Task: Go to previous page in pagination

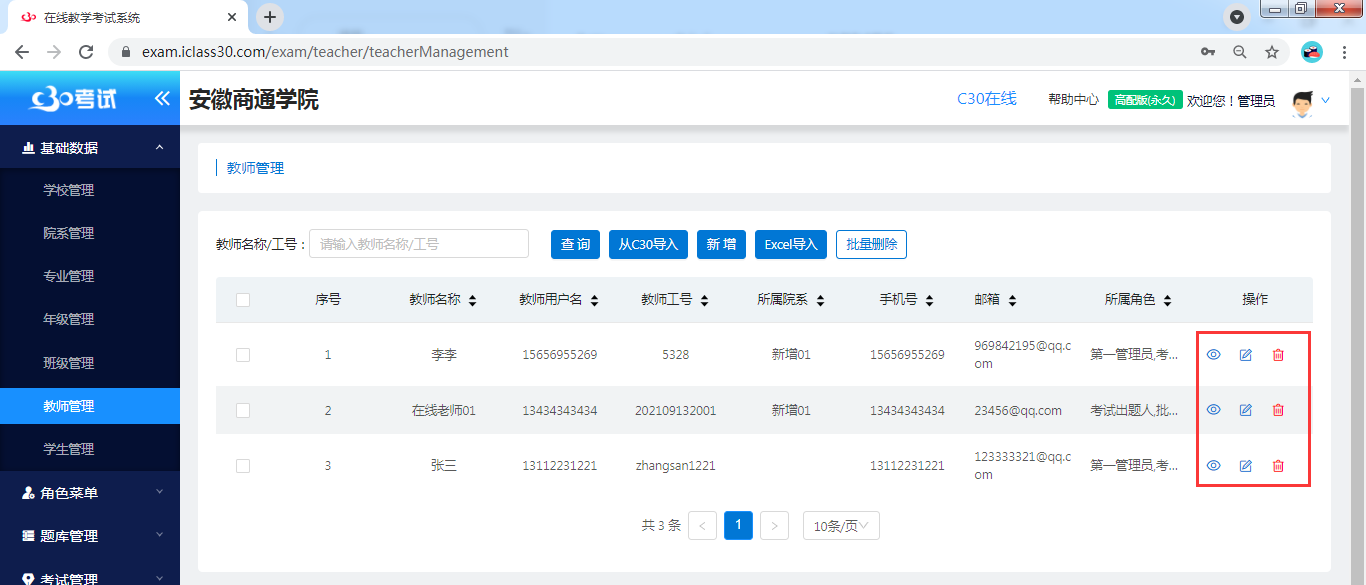Action: click(702, 525)
